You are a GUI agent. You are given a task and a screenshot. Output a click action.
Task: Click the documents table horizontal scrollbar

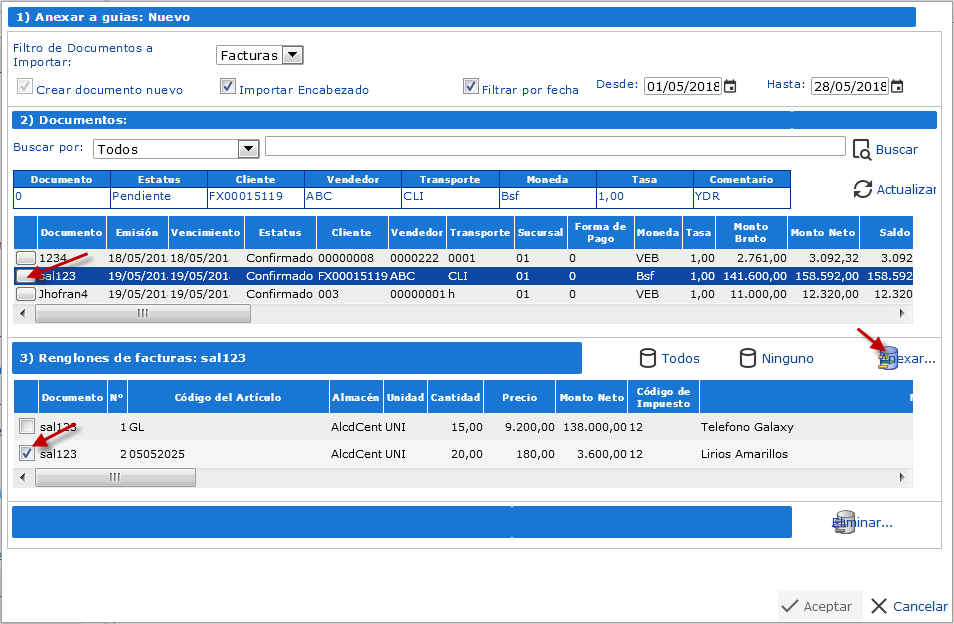[142, 313]
